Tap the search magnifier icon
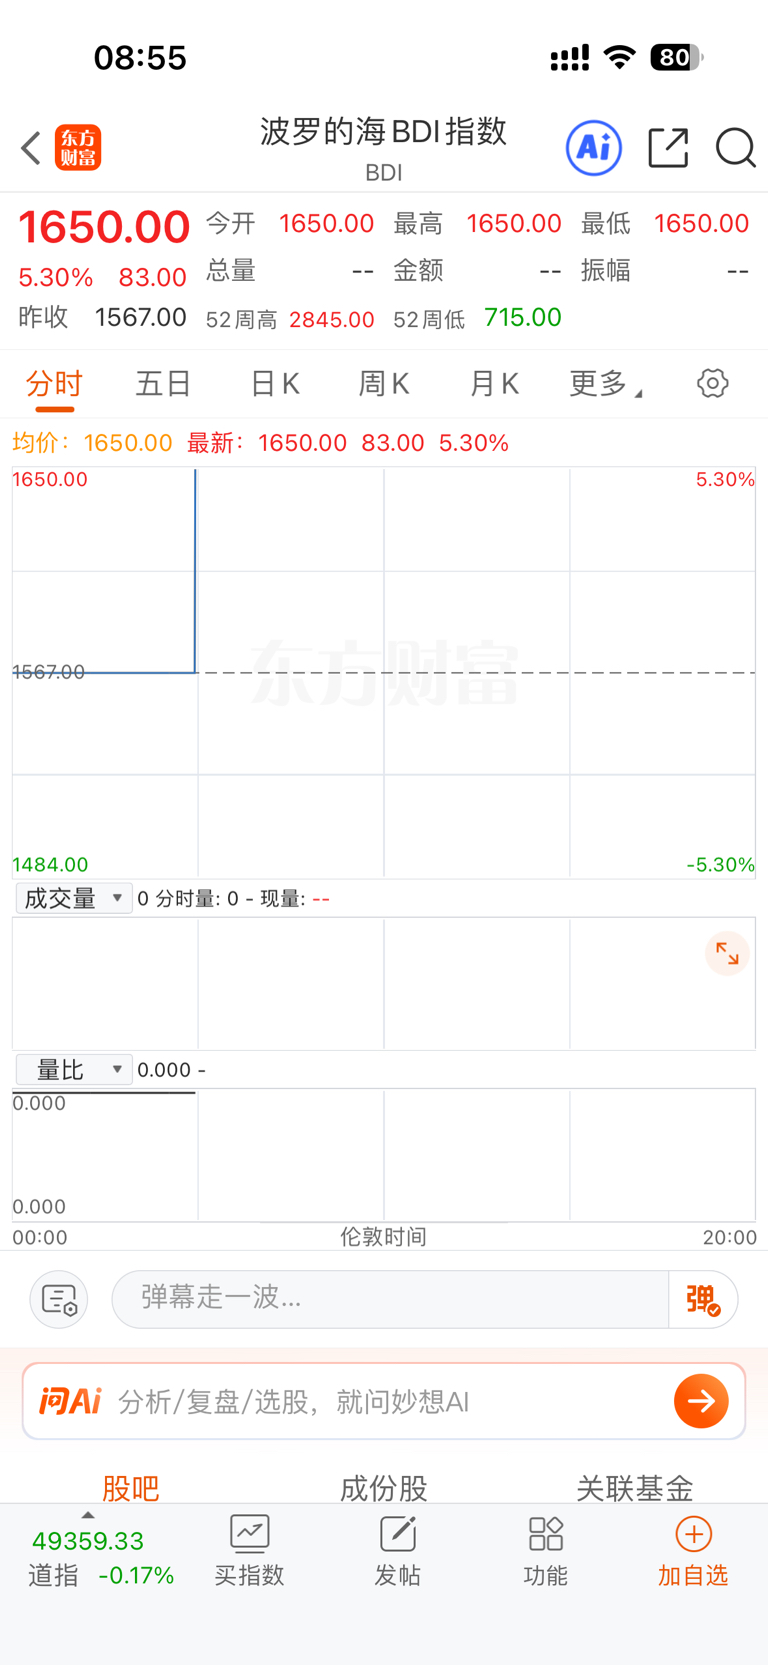 click(736, 148)
